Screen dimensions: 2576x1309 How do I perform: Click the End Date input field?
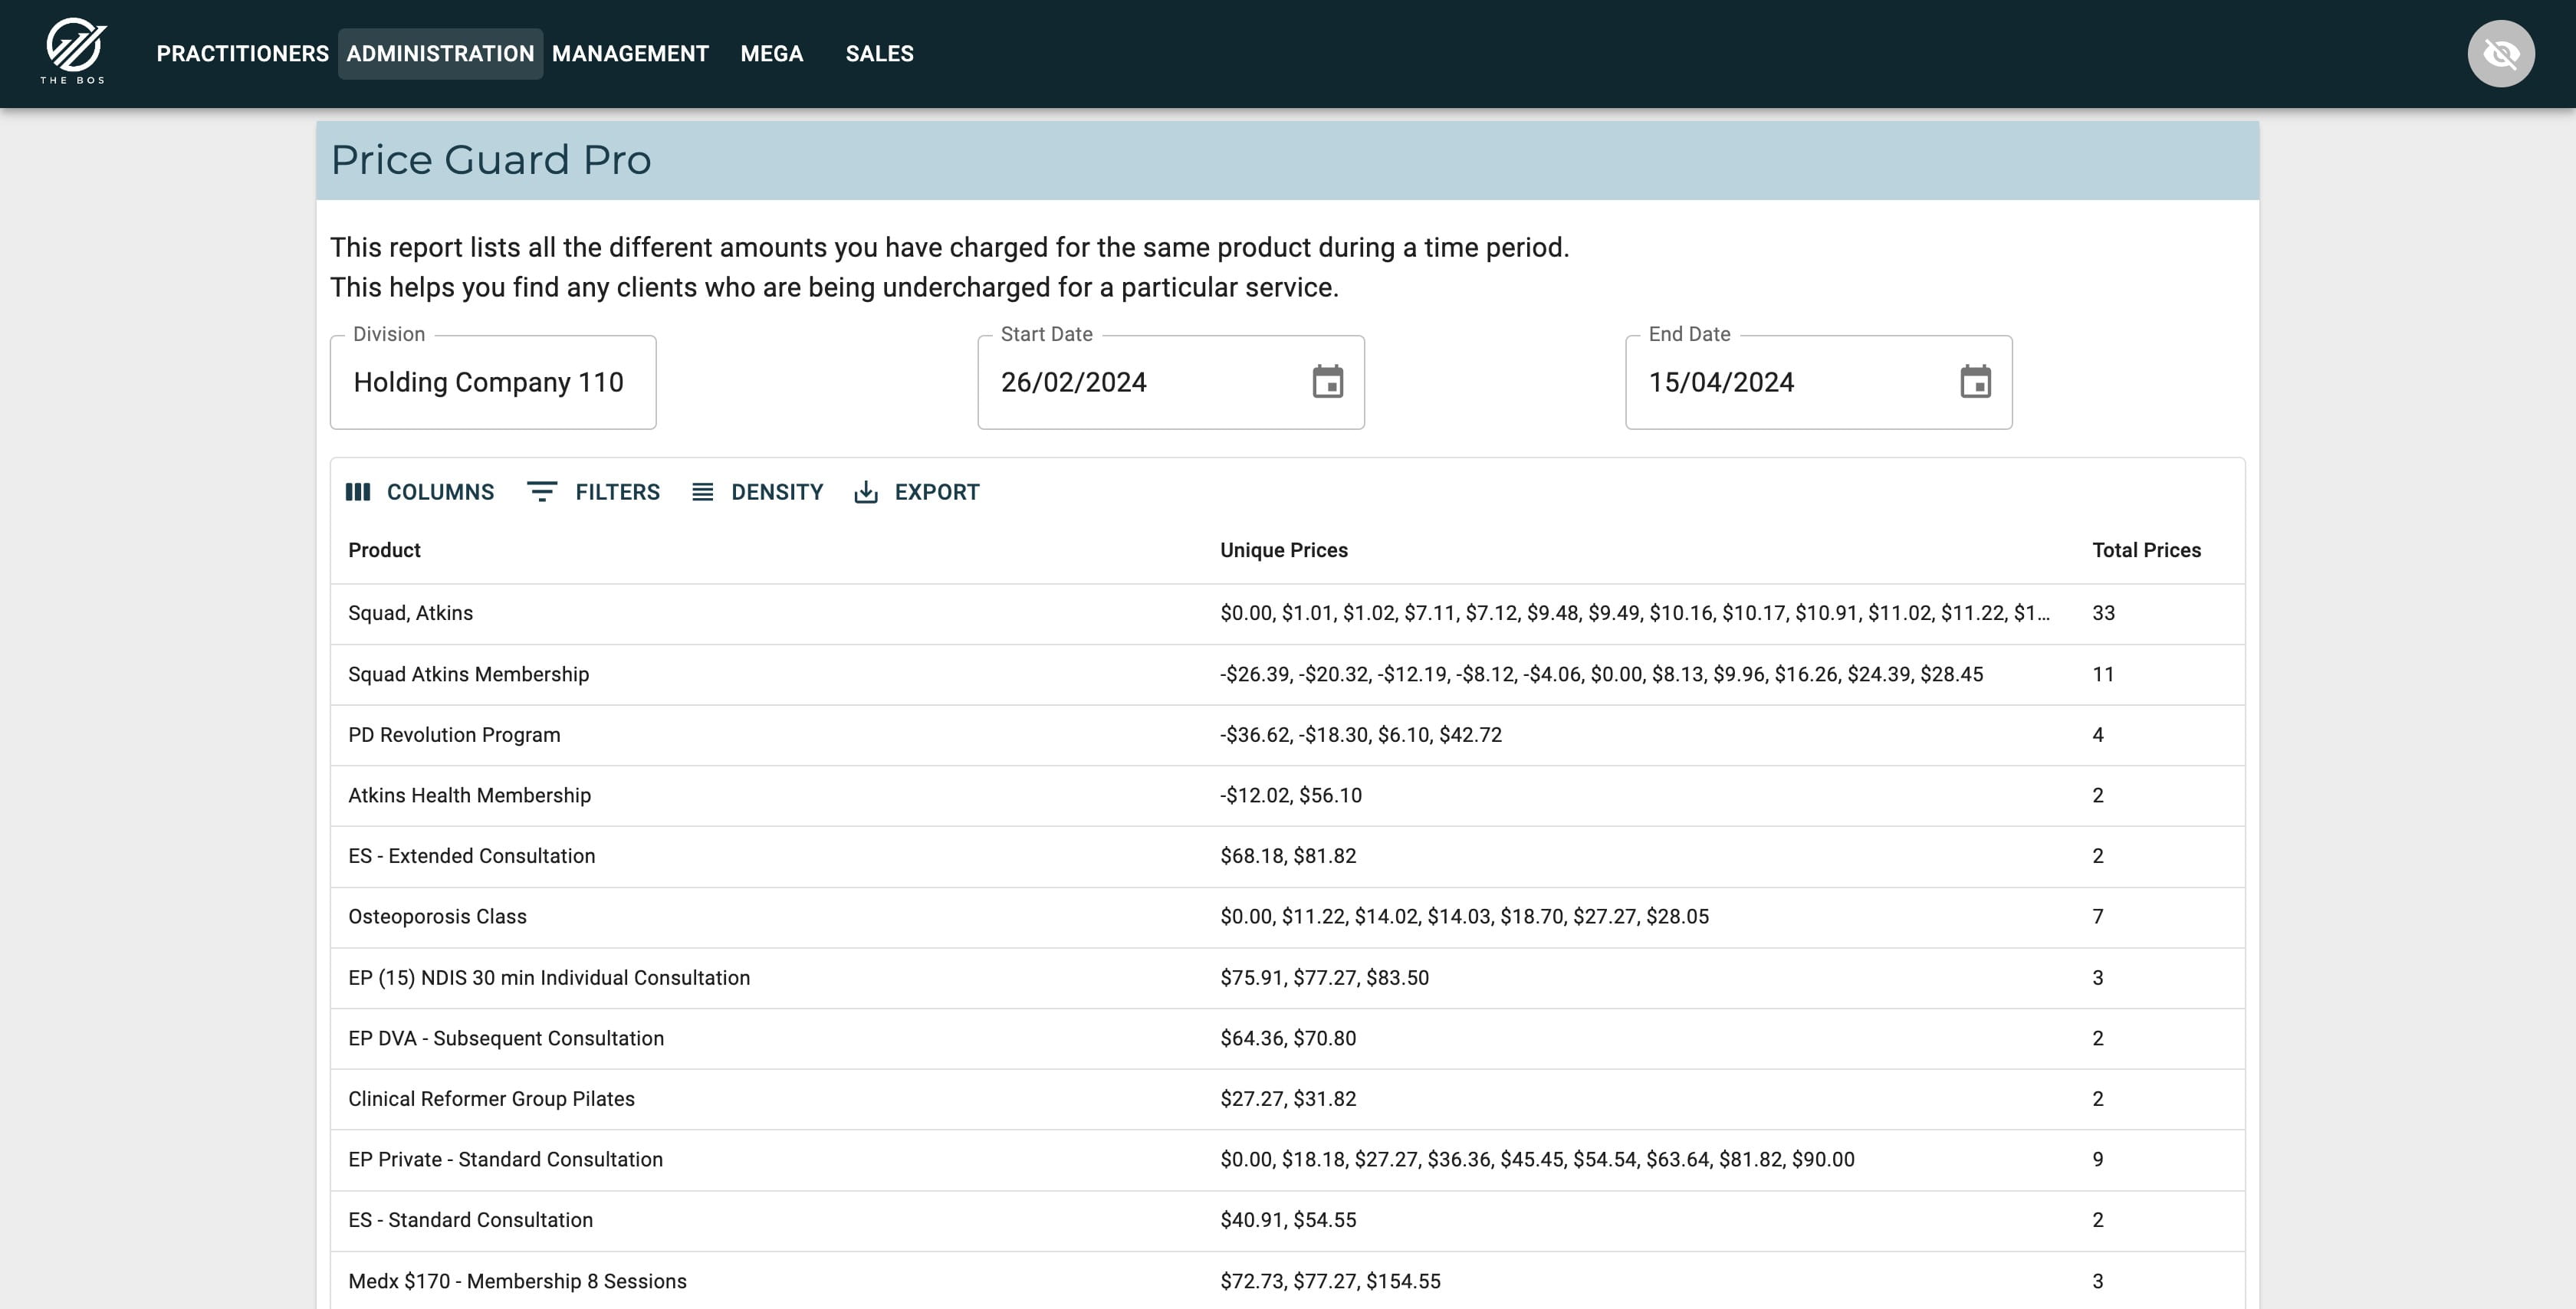(1818, 382)
